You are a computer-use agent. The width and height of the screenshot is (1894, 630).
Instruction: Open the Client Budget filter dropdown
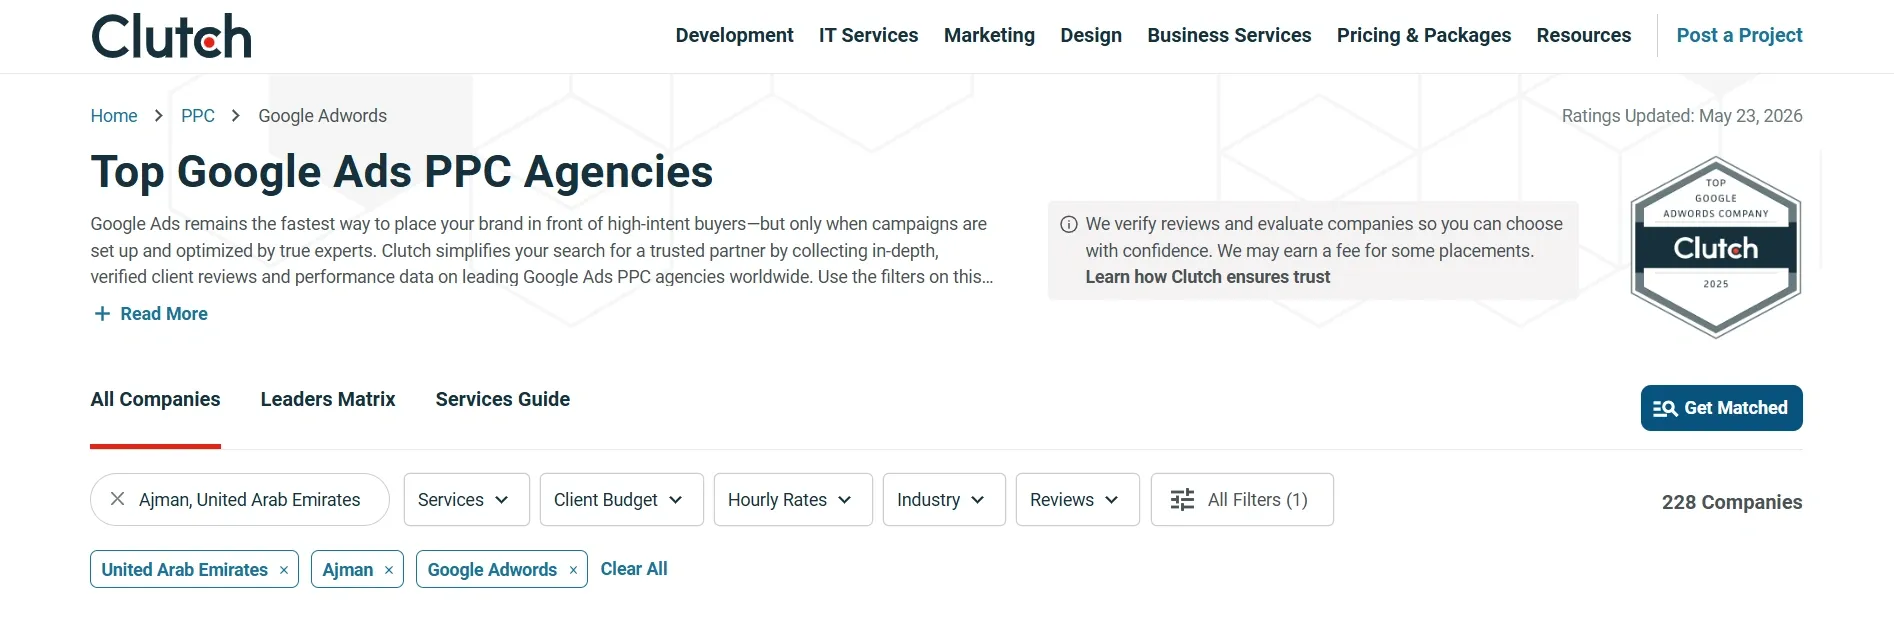[621, 499]
